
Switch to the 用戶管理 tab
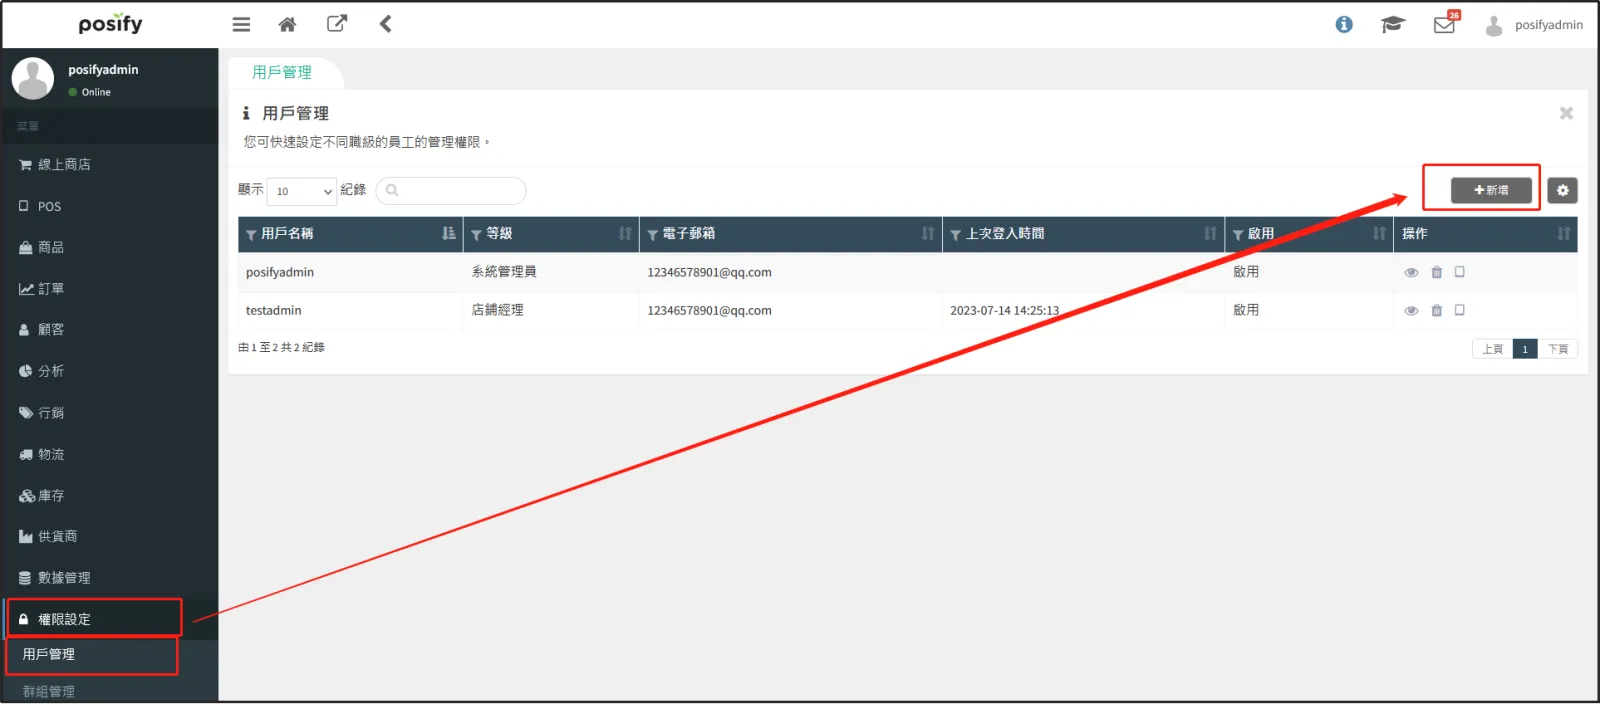pyautogui.click(x=283, y=73)
